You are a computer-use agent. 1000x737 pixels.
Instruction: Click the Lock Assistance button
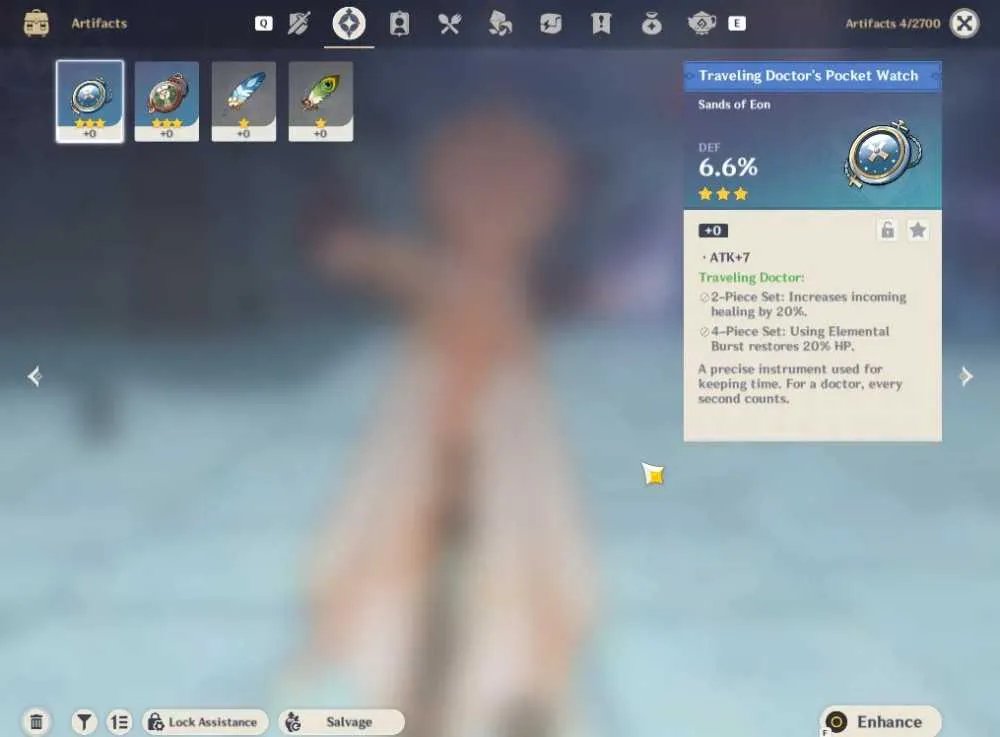[x=205, y=722]
